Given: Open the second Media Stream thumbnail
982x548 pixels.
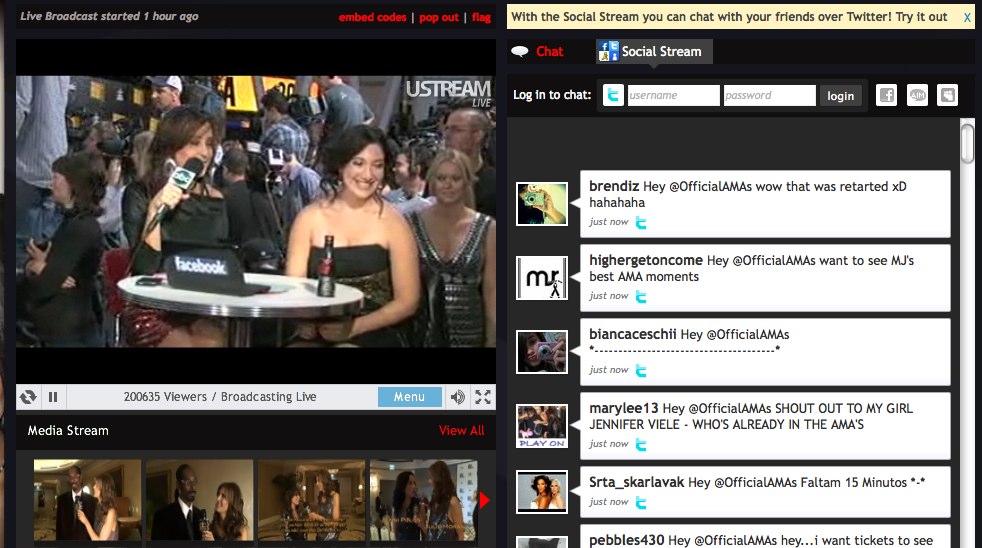Looking at the screenshot, I should (x=200, y=500).
